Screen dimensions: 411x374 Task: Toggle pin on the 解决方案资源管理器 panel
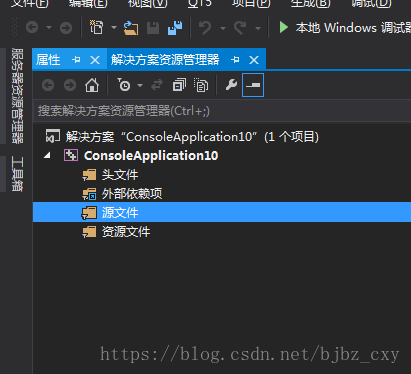[235, 60]
